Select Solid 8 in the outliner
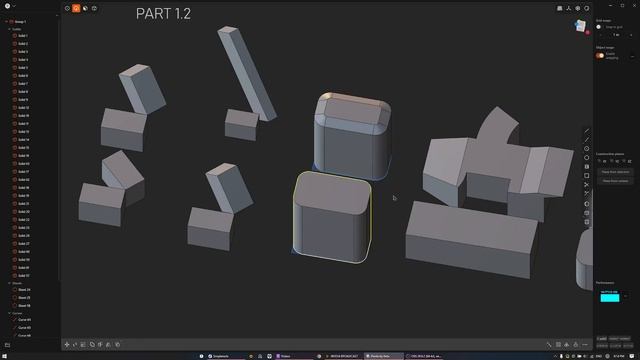Image resolution: width=640 pixels, height=360 pixels. point(23,92)
